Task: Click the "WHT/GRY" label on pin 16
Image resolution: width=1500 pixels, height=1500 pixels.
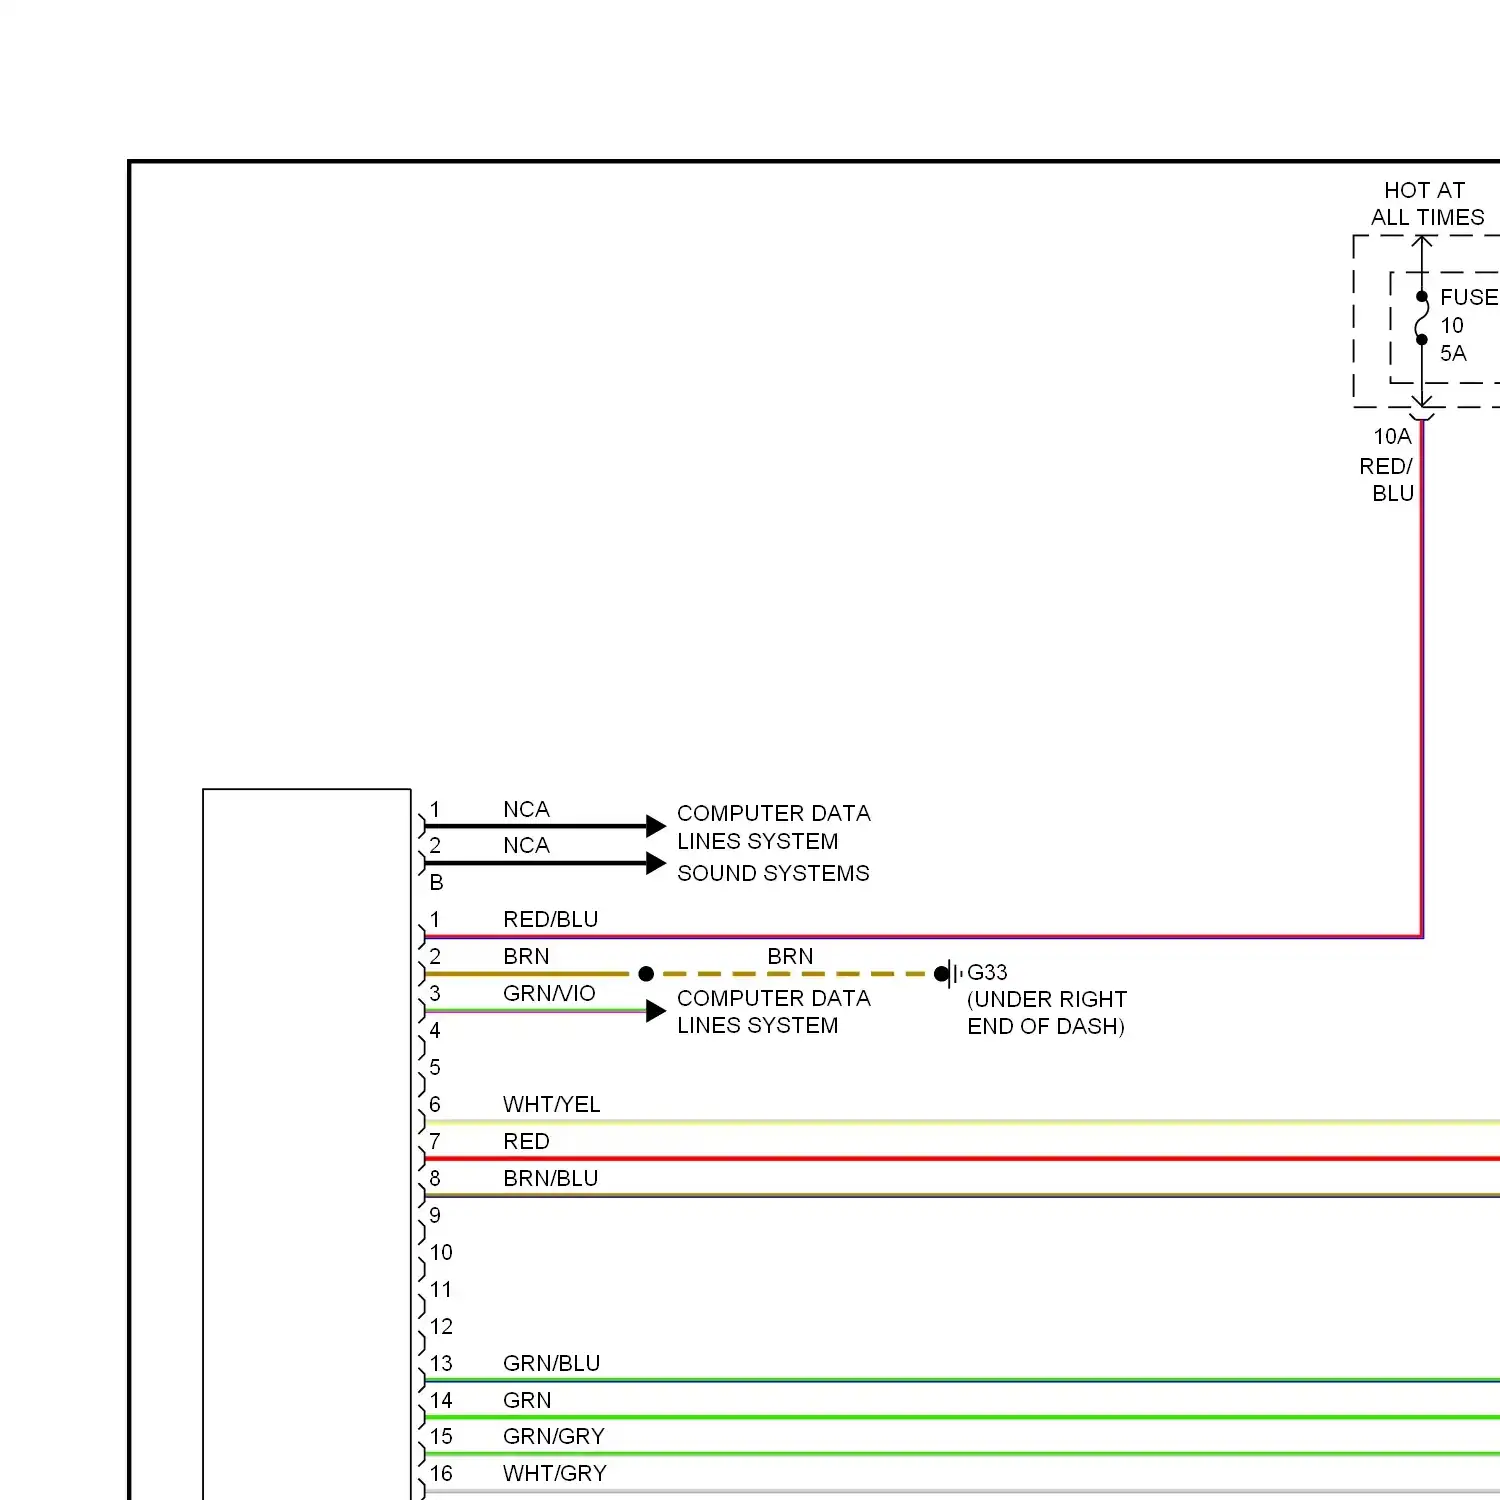Action: pos(555,1473)
